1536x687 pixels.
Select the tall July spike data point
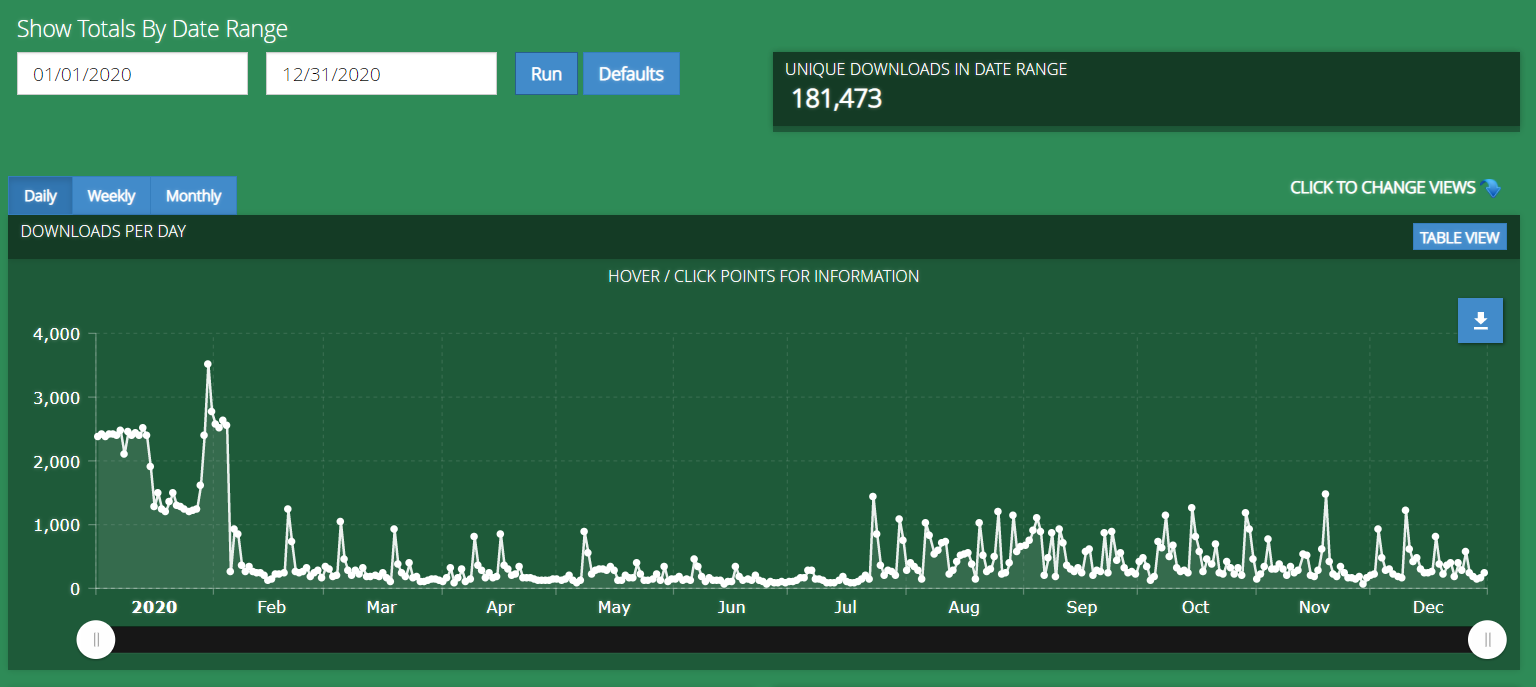click(x=873, y=496)
